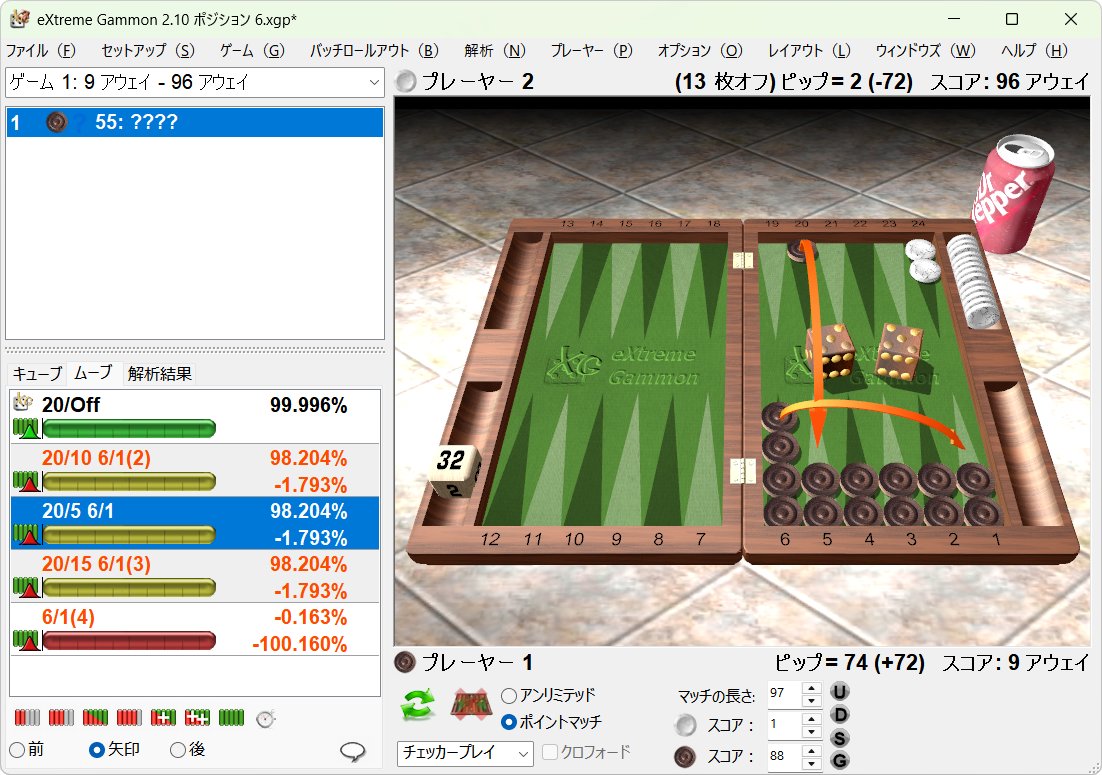This screenshot has width=1102, height=775.
Task: Select the 後 radio button
Action: [x=178, y=750]
